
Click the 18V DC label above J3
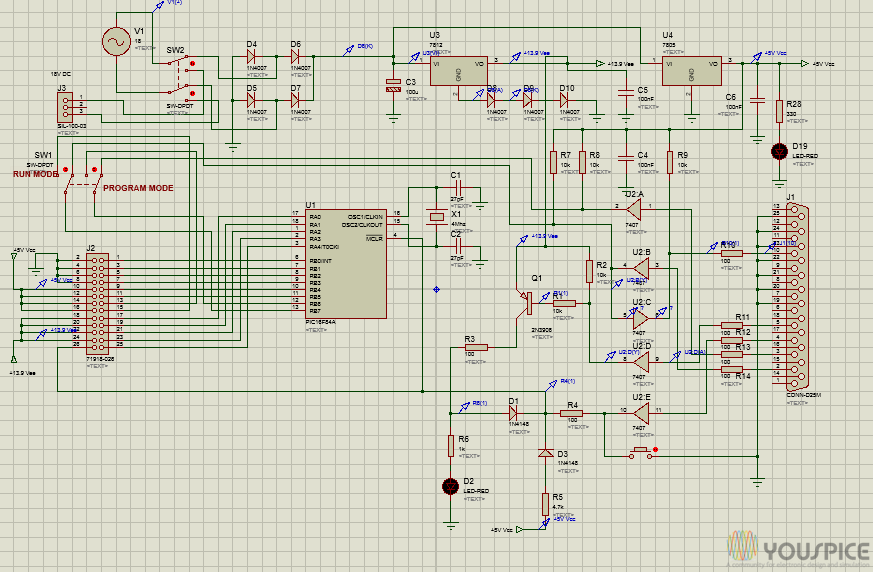[61, 74]
